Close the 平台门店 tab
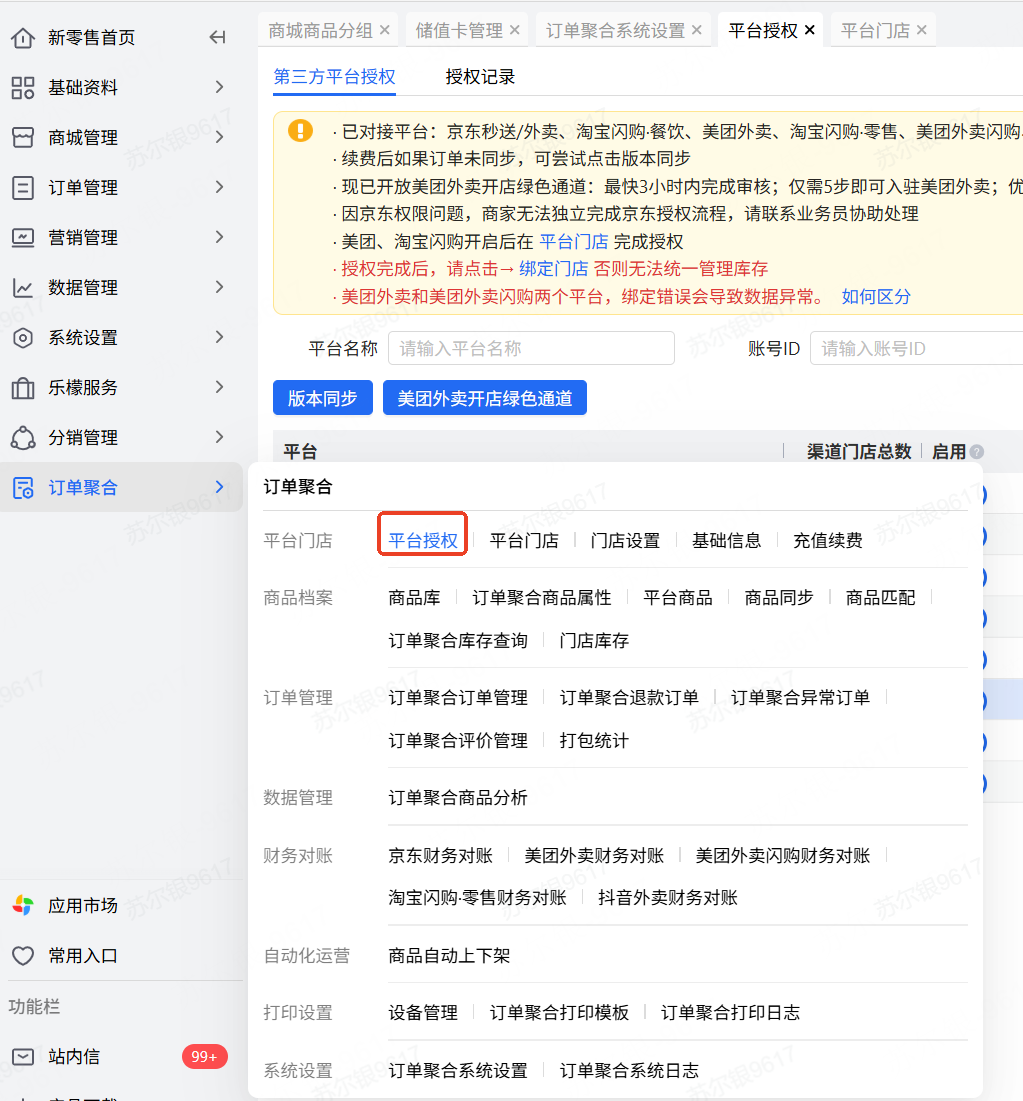This screenshot has width=1023, height=1101. click(x=922, y=30)
